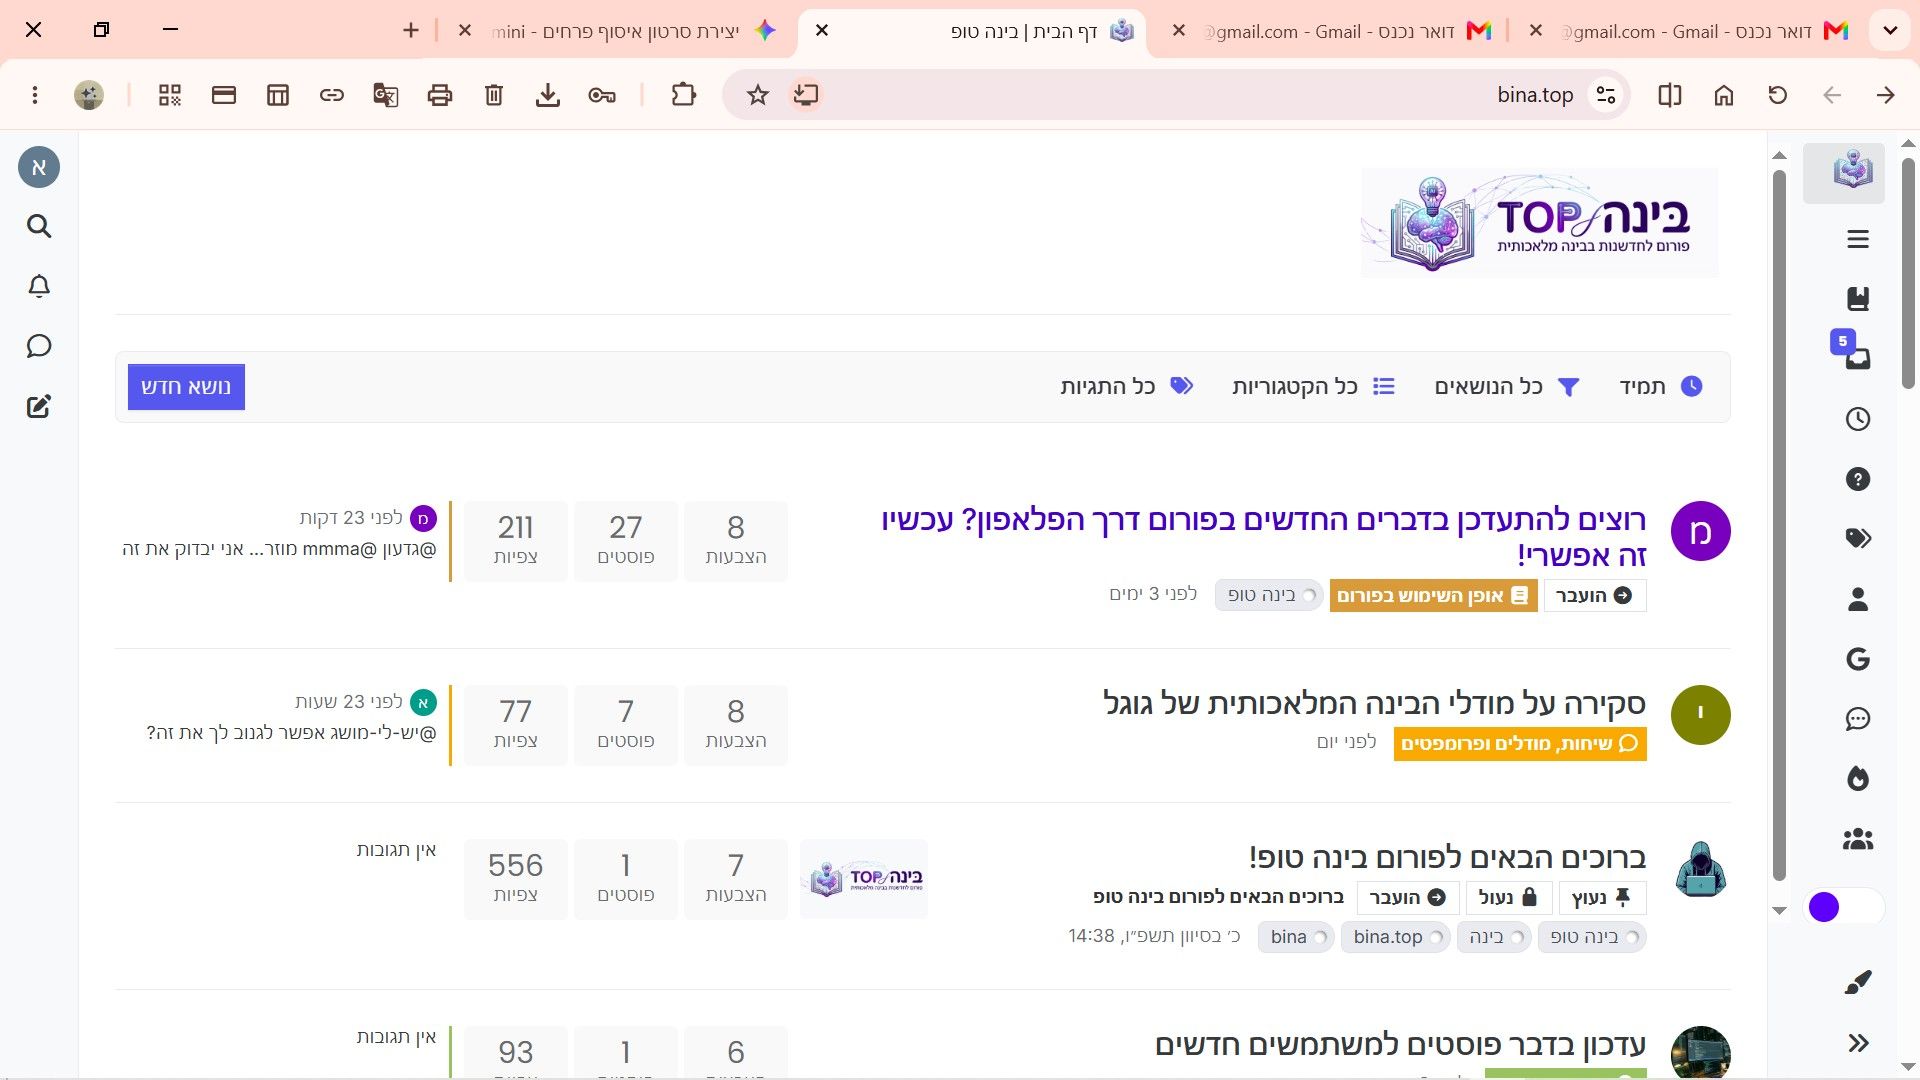Click the trash icon in browser toolbar
1920x1080 pixels.
[494, 95]
